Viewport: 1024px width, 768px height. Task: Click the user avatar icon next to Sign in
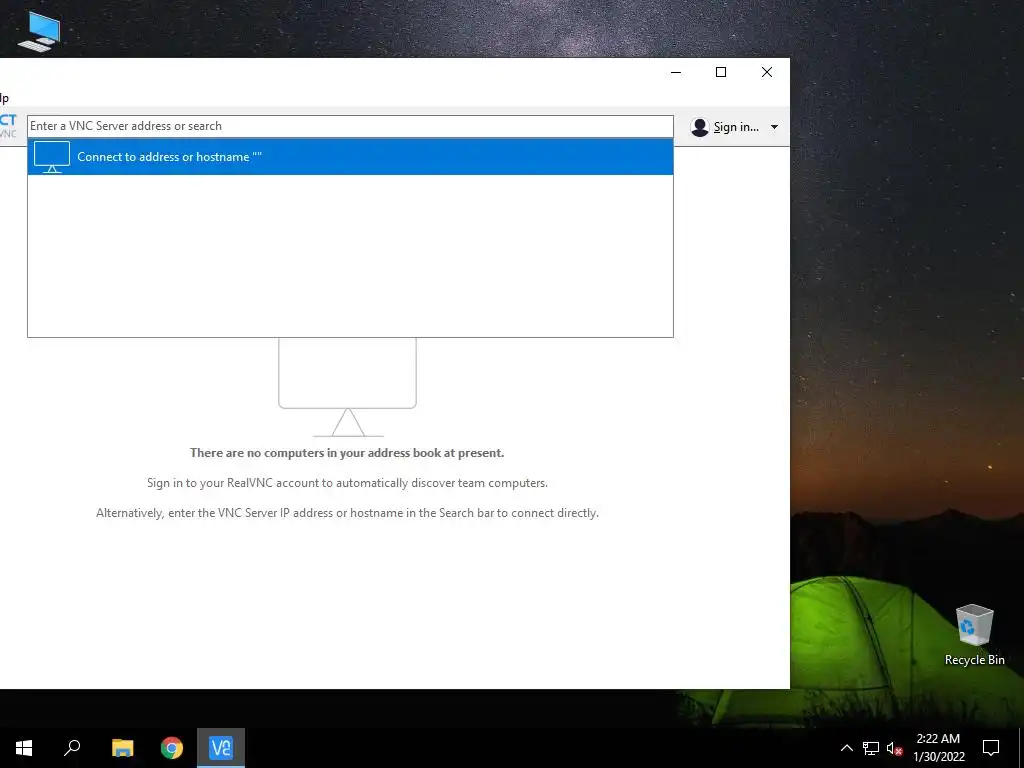[x=699, y=127]
